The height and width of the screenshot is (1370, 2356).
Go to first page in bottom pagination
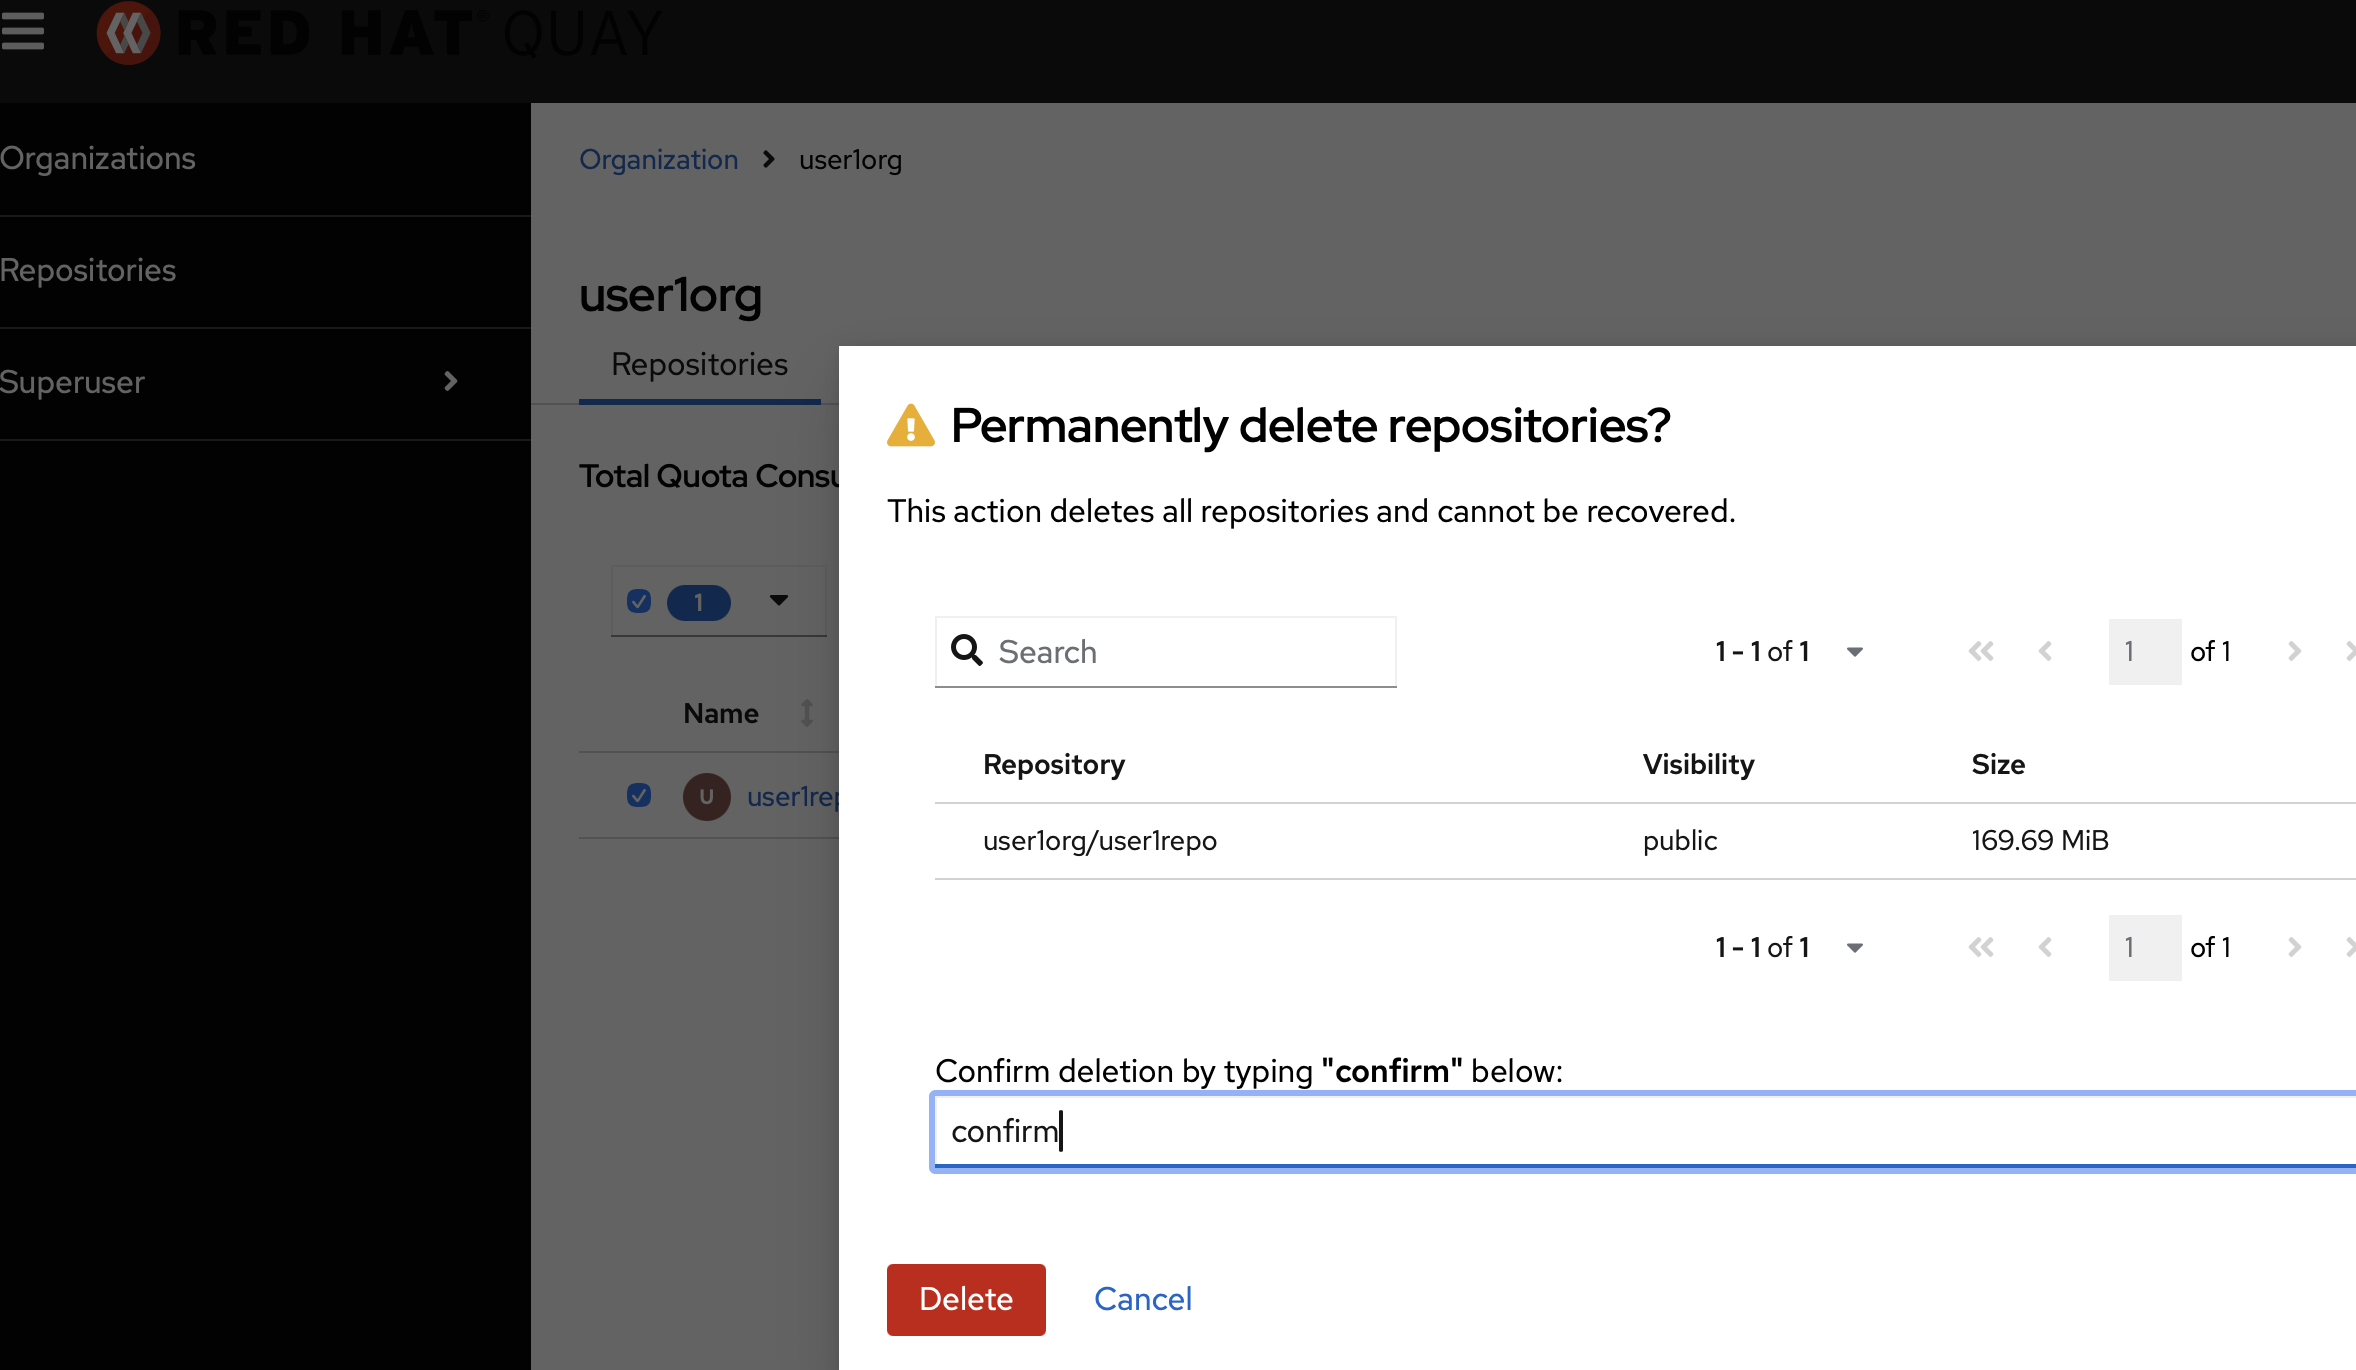pos(1981,947)
